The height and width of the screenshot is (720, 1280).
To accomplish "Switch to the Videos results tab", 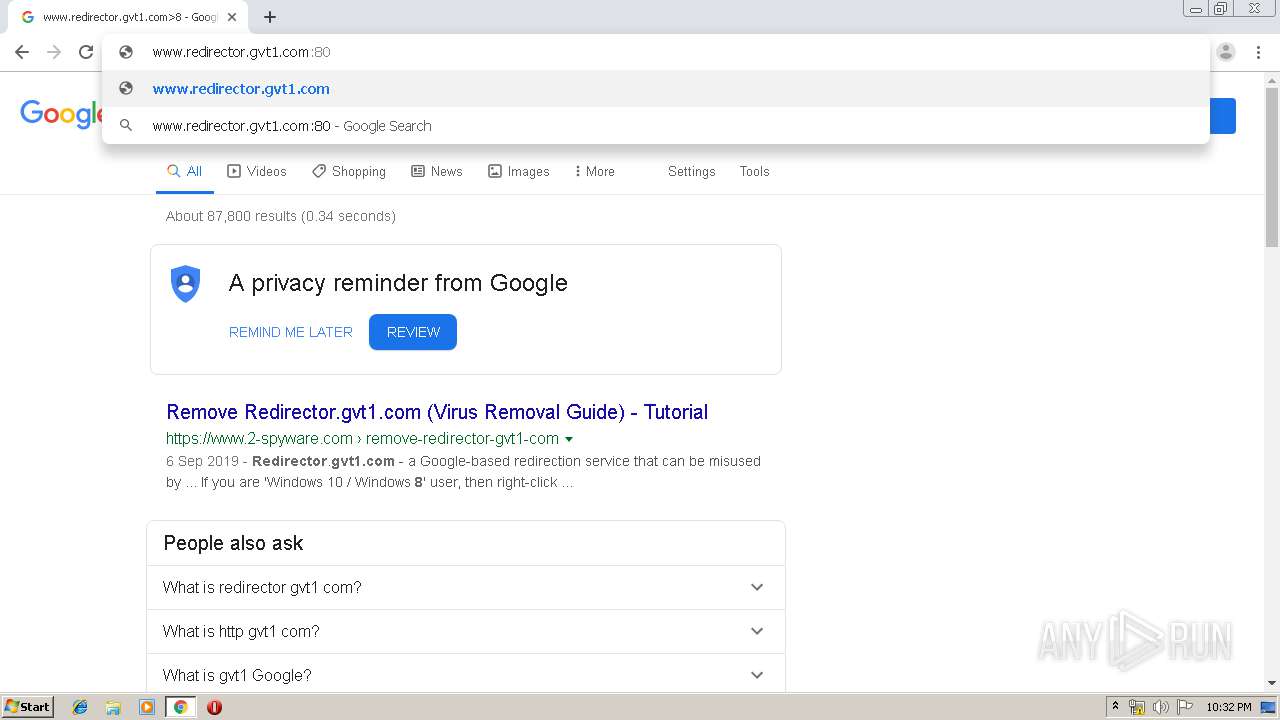I will [257, 171].
